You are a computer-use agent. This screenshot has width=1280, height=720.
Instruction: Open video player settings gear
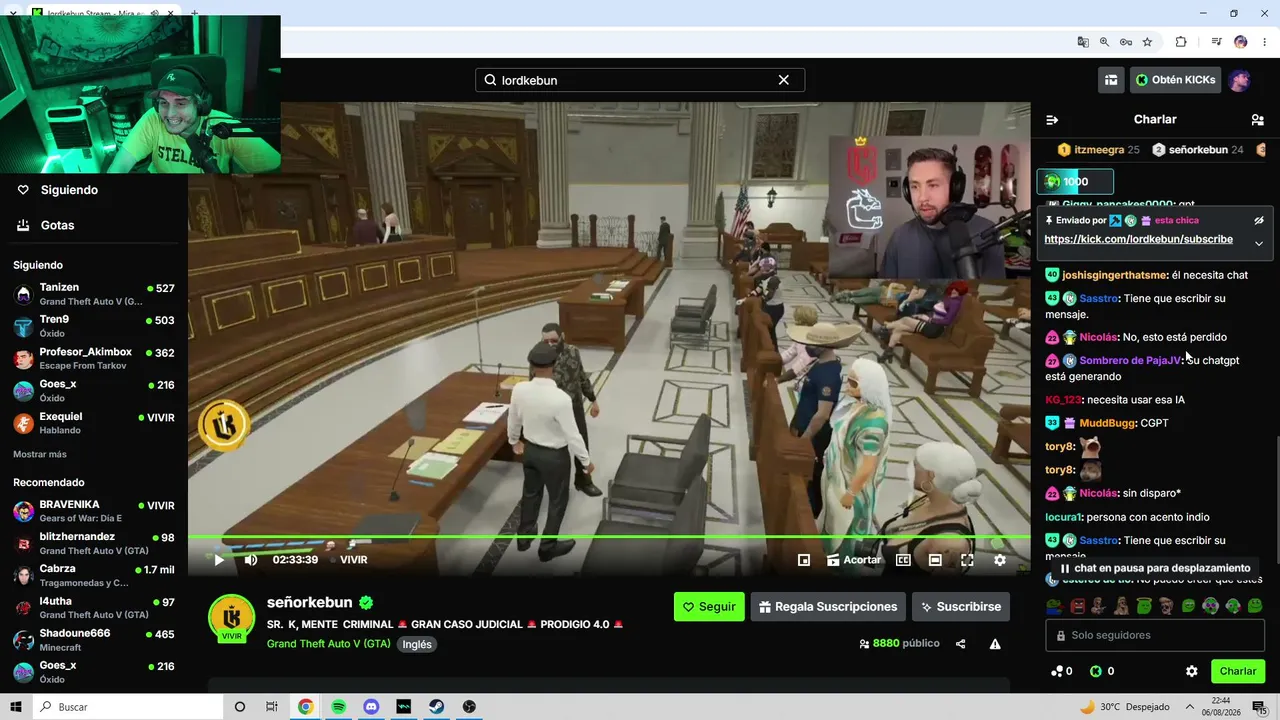coord(1000,560)
